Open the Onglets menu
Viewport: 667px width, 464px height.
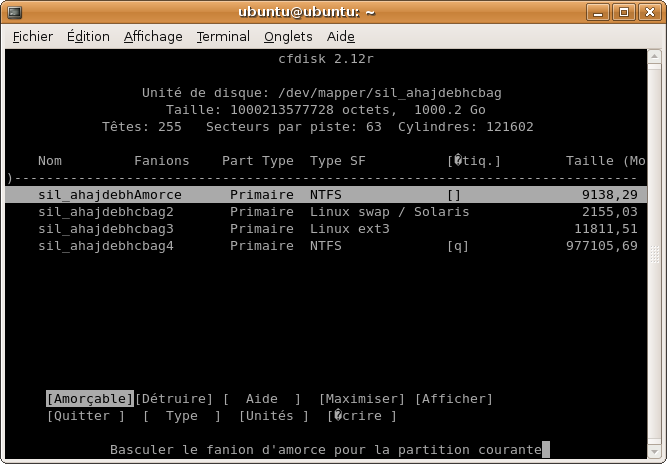coord(288,36)
